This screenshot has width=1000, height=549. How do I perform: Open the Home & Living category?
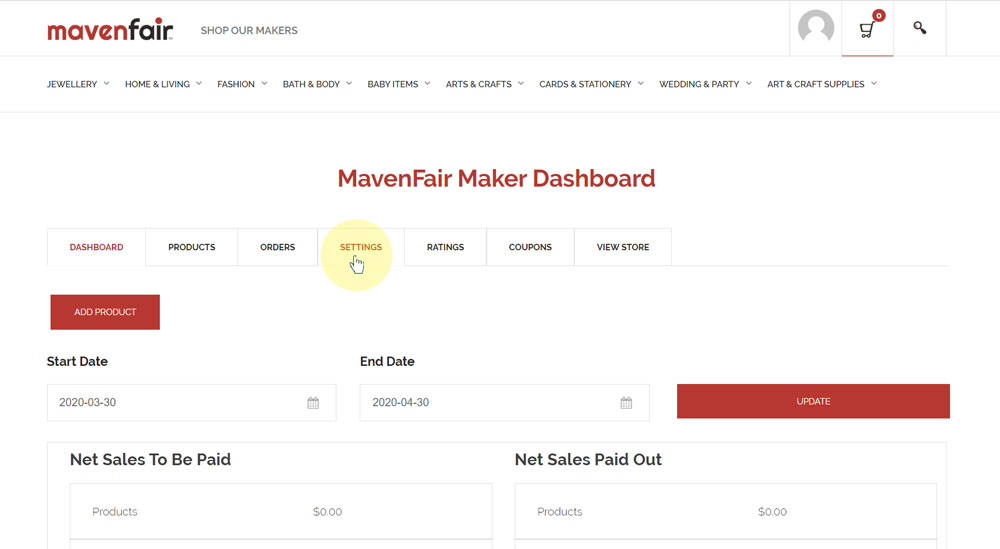[157, 84]
